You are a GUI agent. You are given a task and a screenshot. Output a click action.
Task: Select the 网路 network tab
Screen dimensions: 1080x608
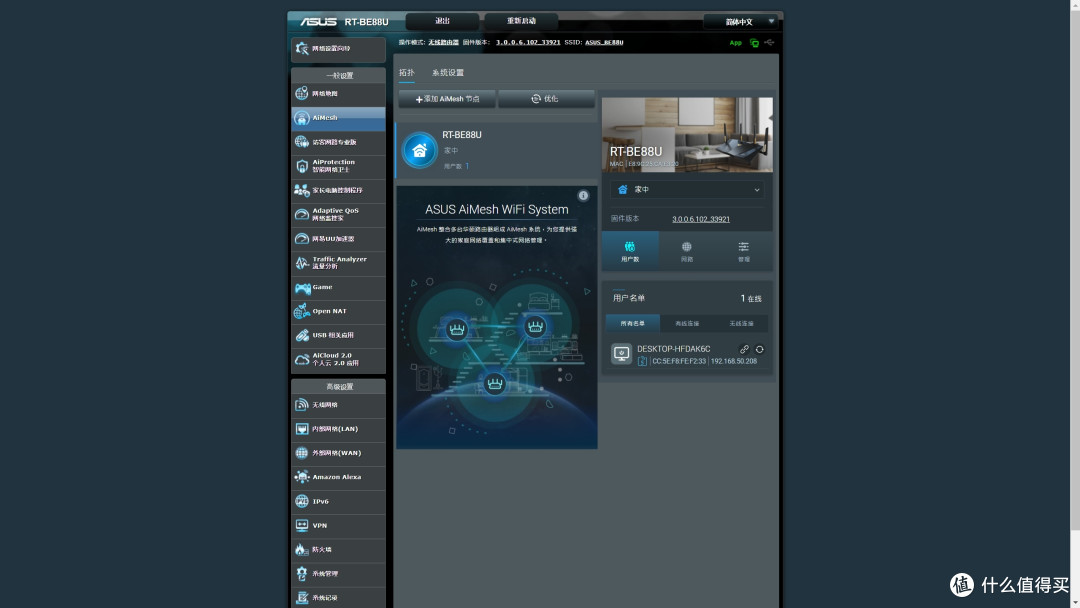pos(687,251)
